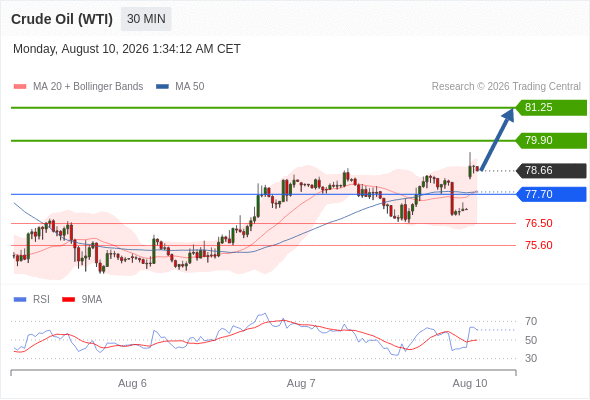The image size is (590, 400).
Task: Click the Crude Oil (WTI) title
Action: [62, 19]
